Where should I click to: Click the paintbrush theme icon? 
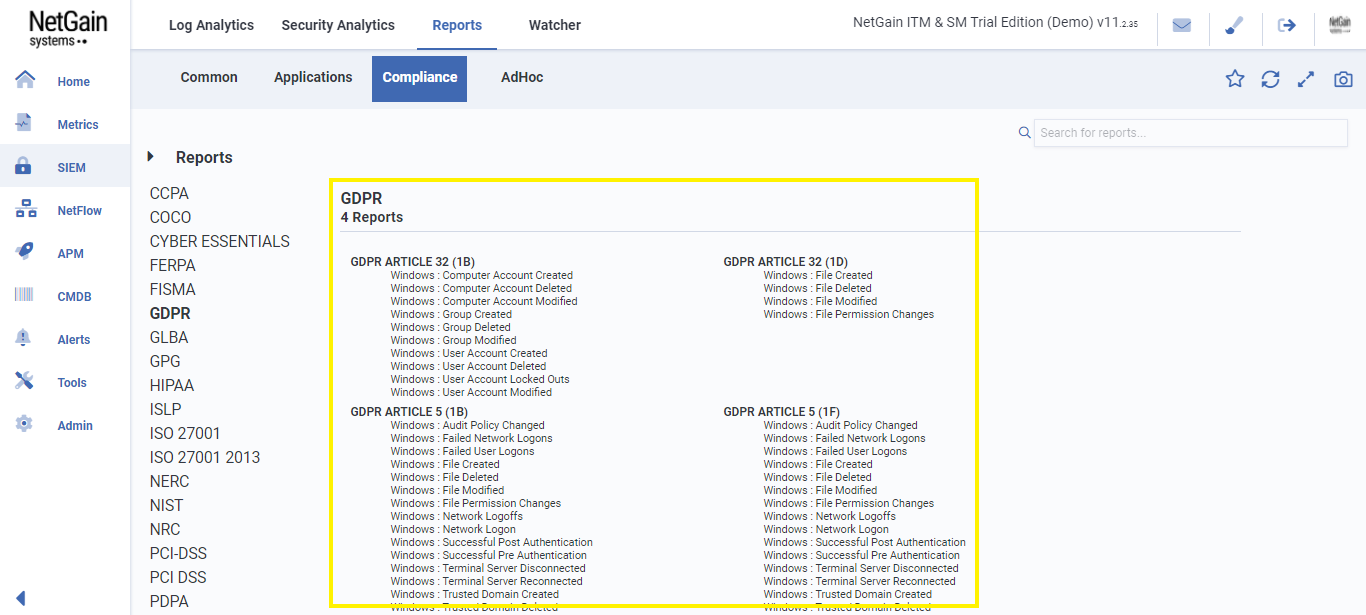(x=1234, y=26)
